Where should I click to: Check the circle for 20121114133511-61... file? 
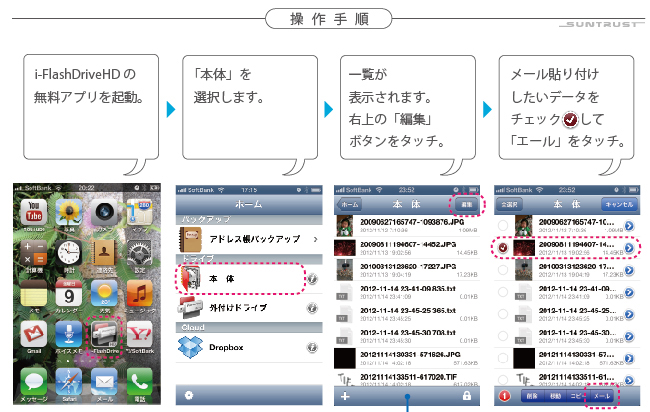502,379
